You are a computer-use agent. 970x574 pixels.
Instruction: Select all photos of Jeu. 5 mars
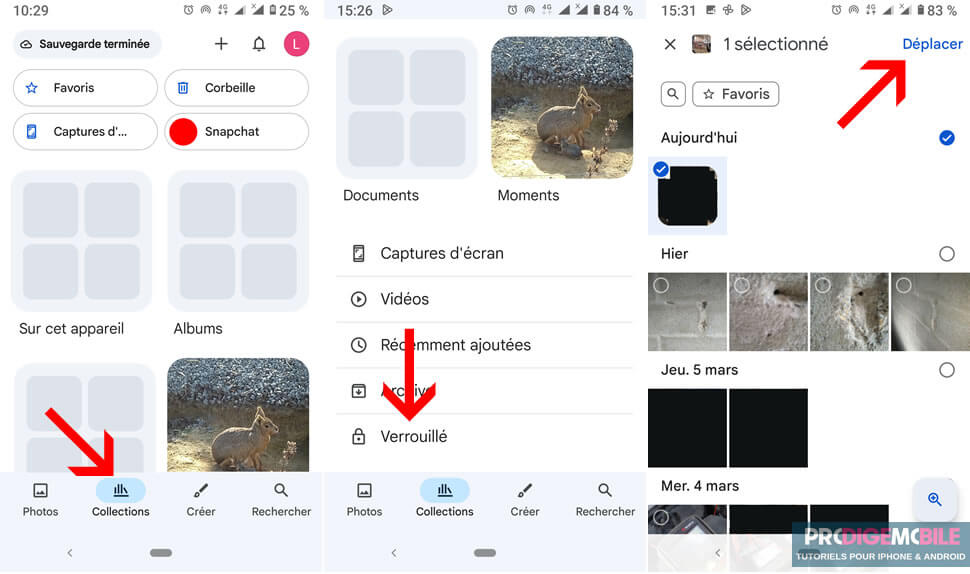pos(946,370)
